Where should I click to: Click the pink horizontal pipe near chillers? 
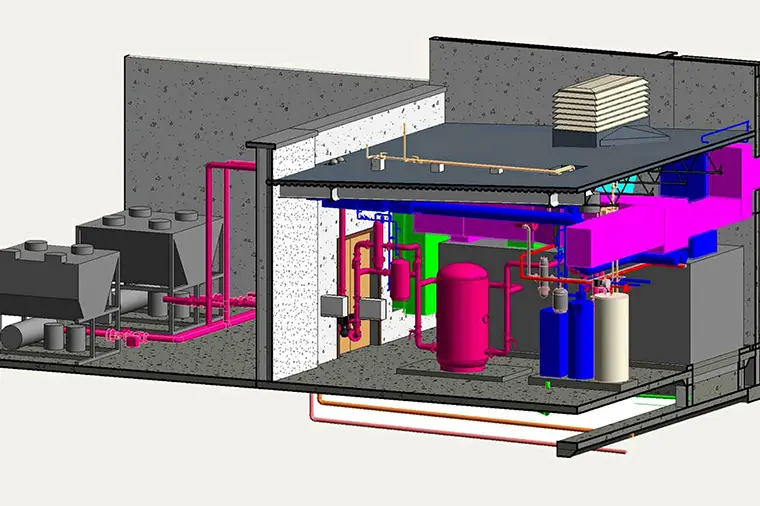200,300
